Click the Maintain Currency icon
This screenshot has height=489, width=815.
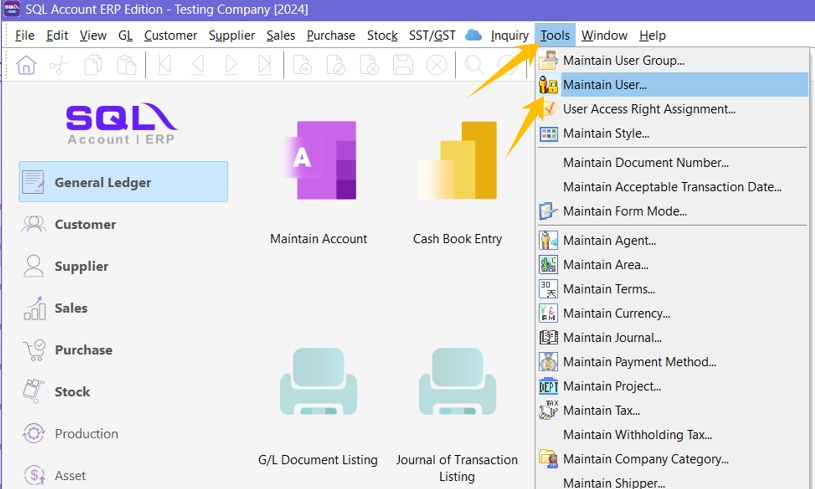548,313
